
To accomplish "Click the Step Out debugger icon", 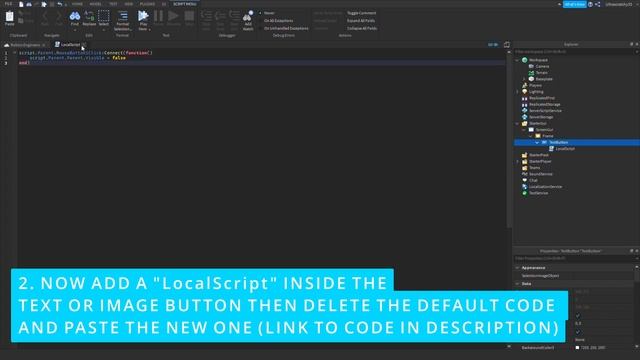I will pos(234,16).
